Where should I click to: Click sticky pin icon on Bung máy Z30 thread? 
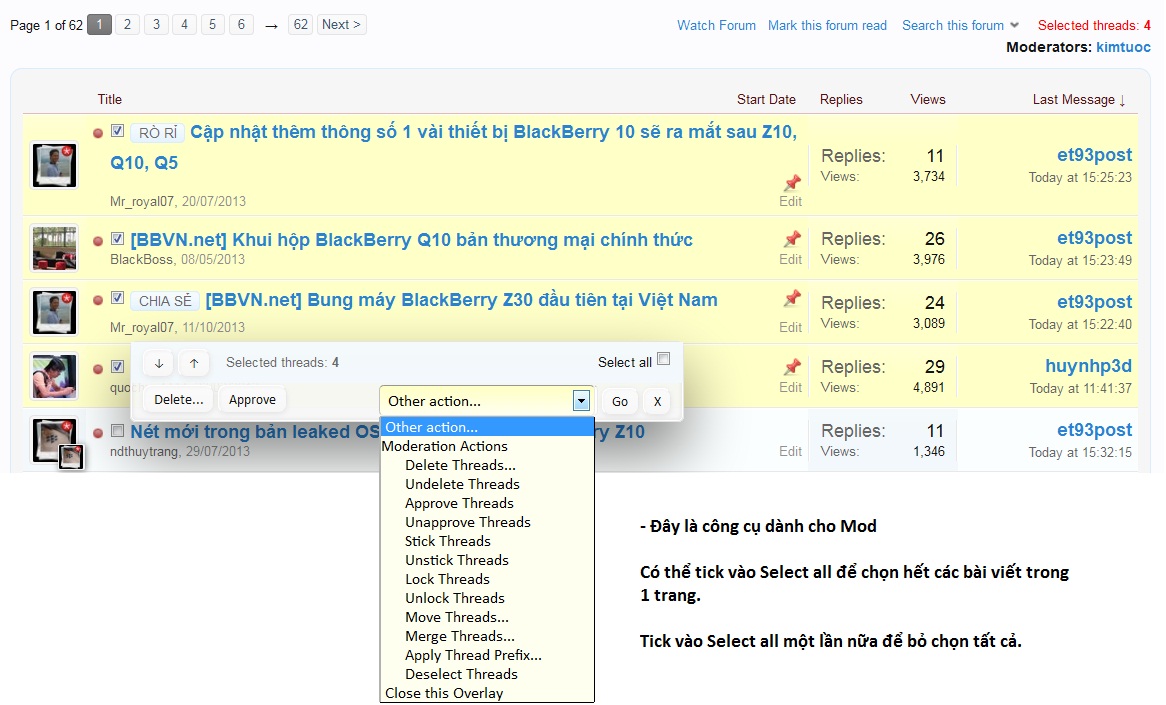pyautogui.click(x=792, y=298)
